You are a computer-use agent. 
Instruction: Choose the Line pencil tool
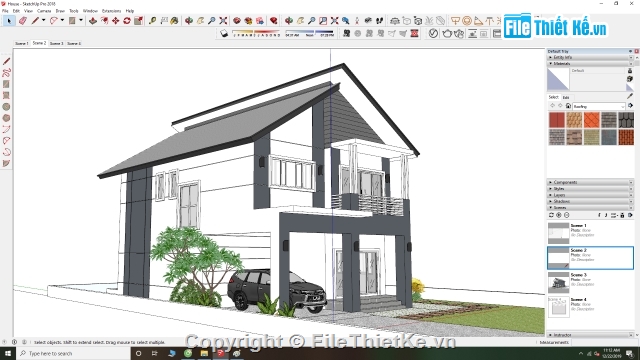(x=35, y=20)
